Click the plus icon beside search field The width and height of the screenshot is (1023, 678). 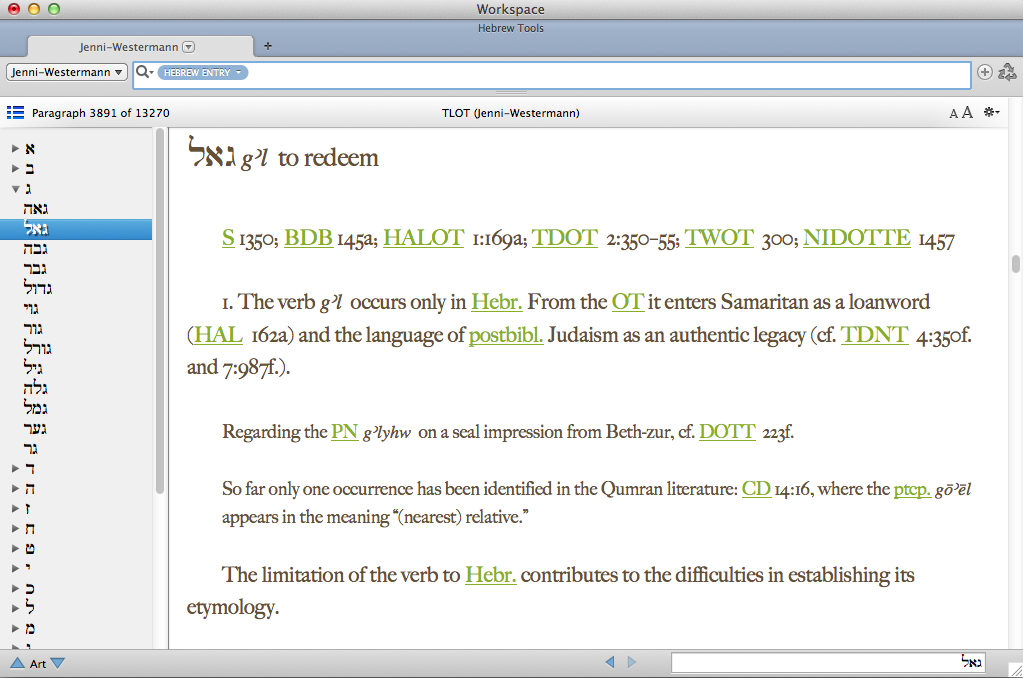tap(985, 72)
